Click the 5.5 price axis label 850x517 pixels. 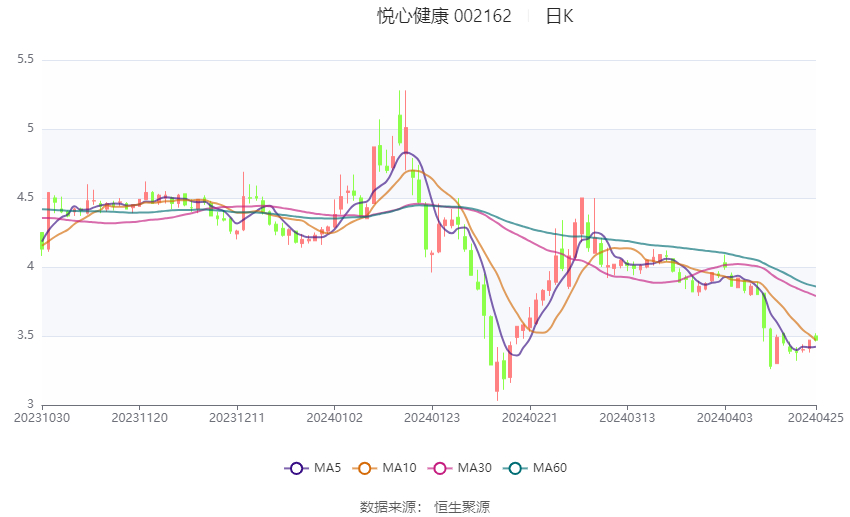[25, 59]
